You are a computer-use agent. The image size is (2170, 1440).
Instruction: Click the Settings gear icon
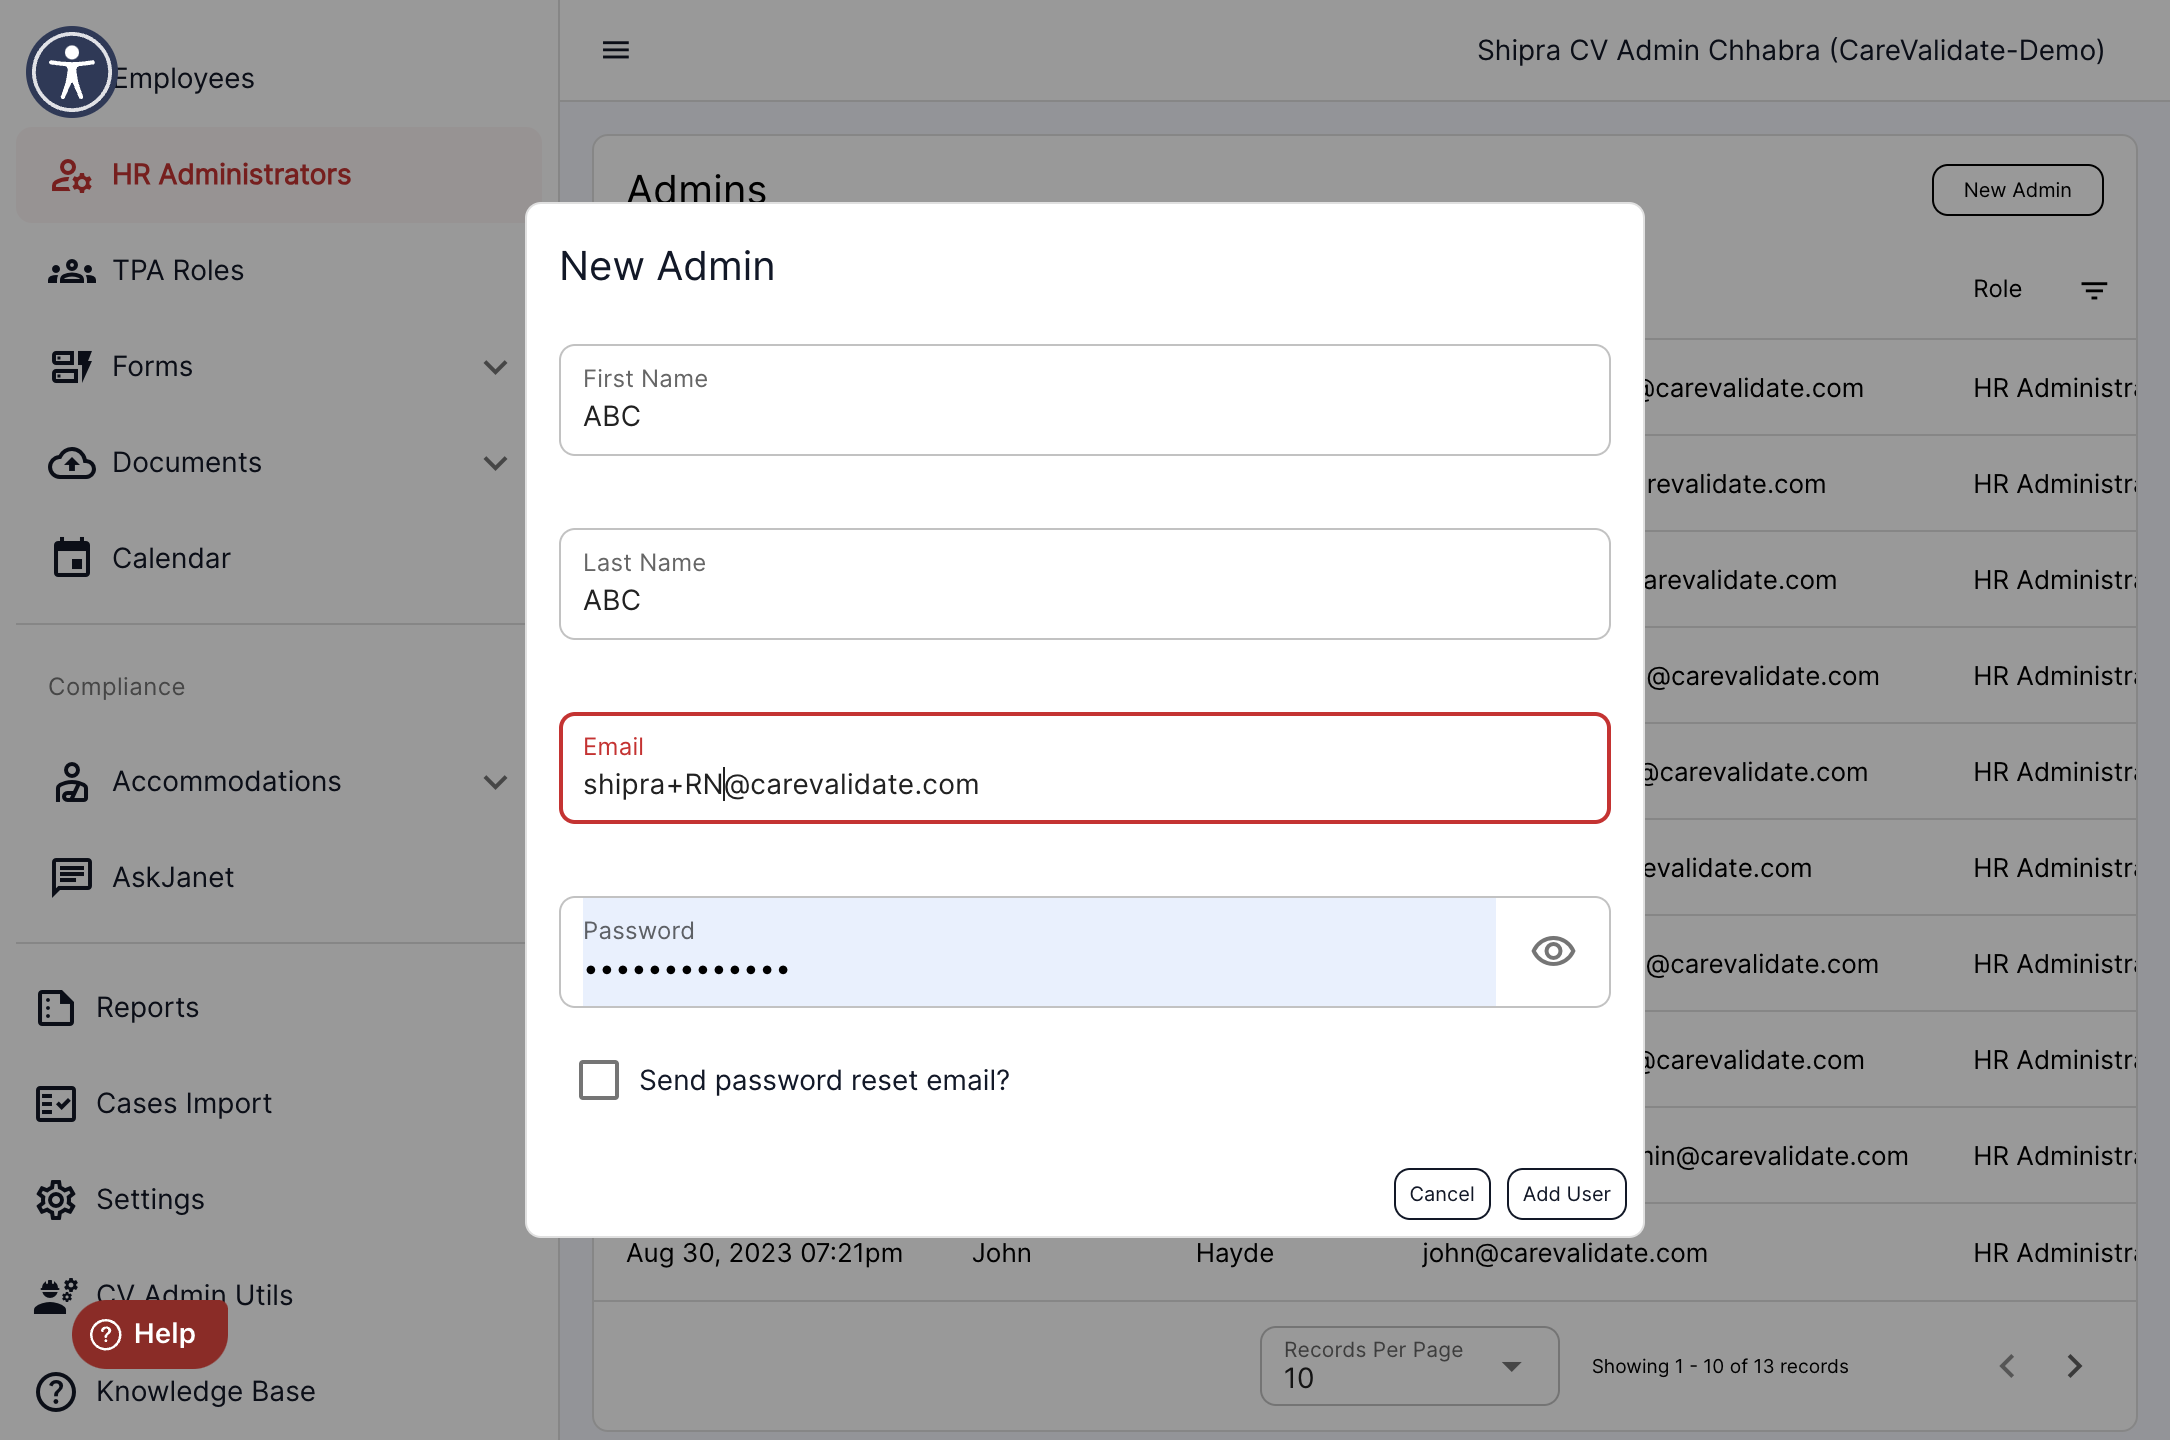click(x=56, y=1200)
